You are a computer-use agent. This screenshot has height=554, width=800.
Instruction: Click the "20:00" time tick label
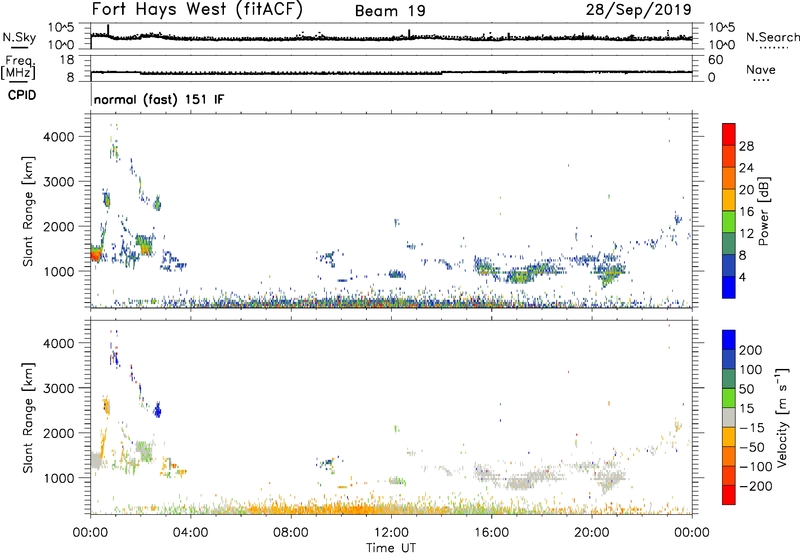tap(591, 533)
